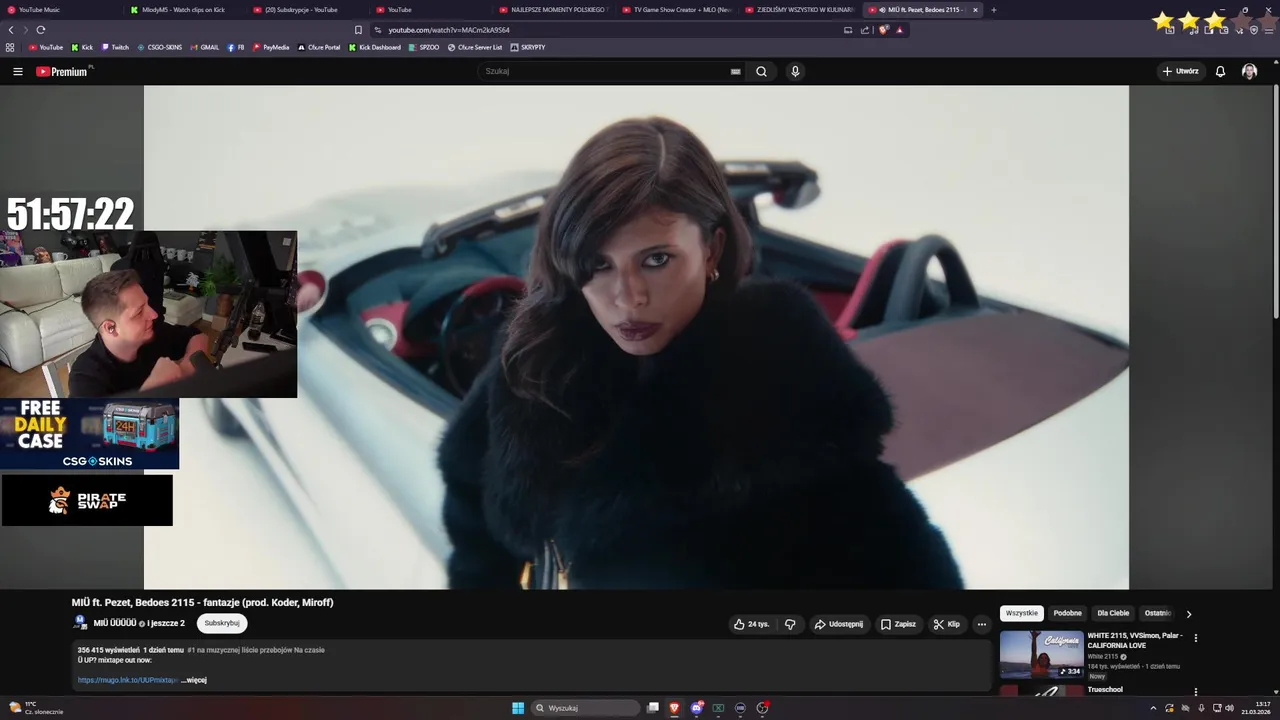Click the share page icon in address bar
Screen dimensions: 1280x720
865,30
